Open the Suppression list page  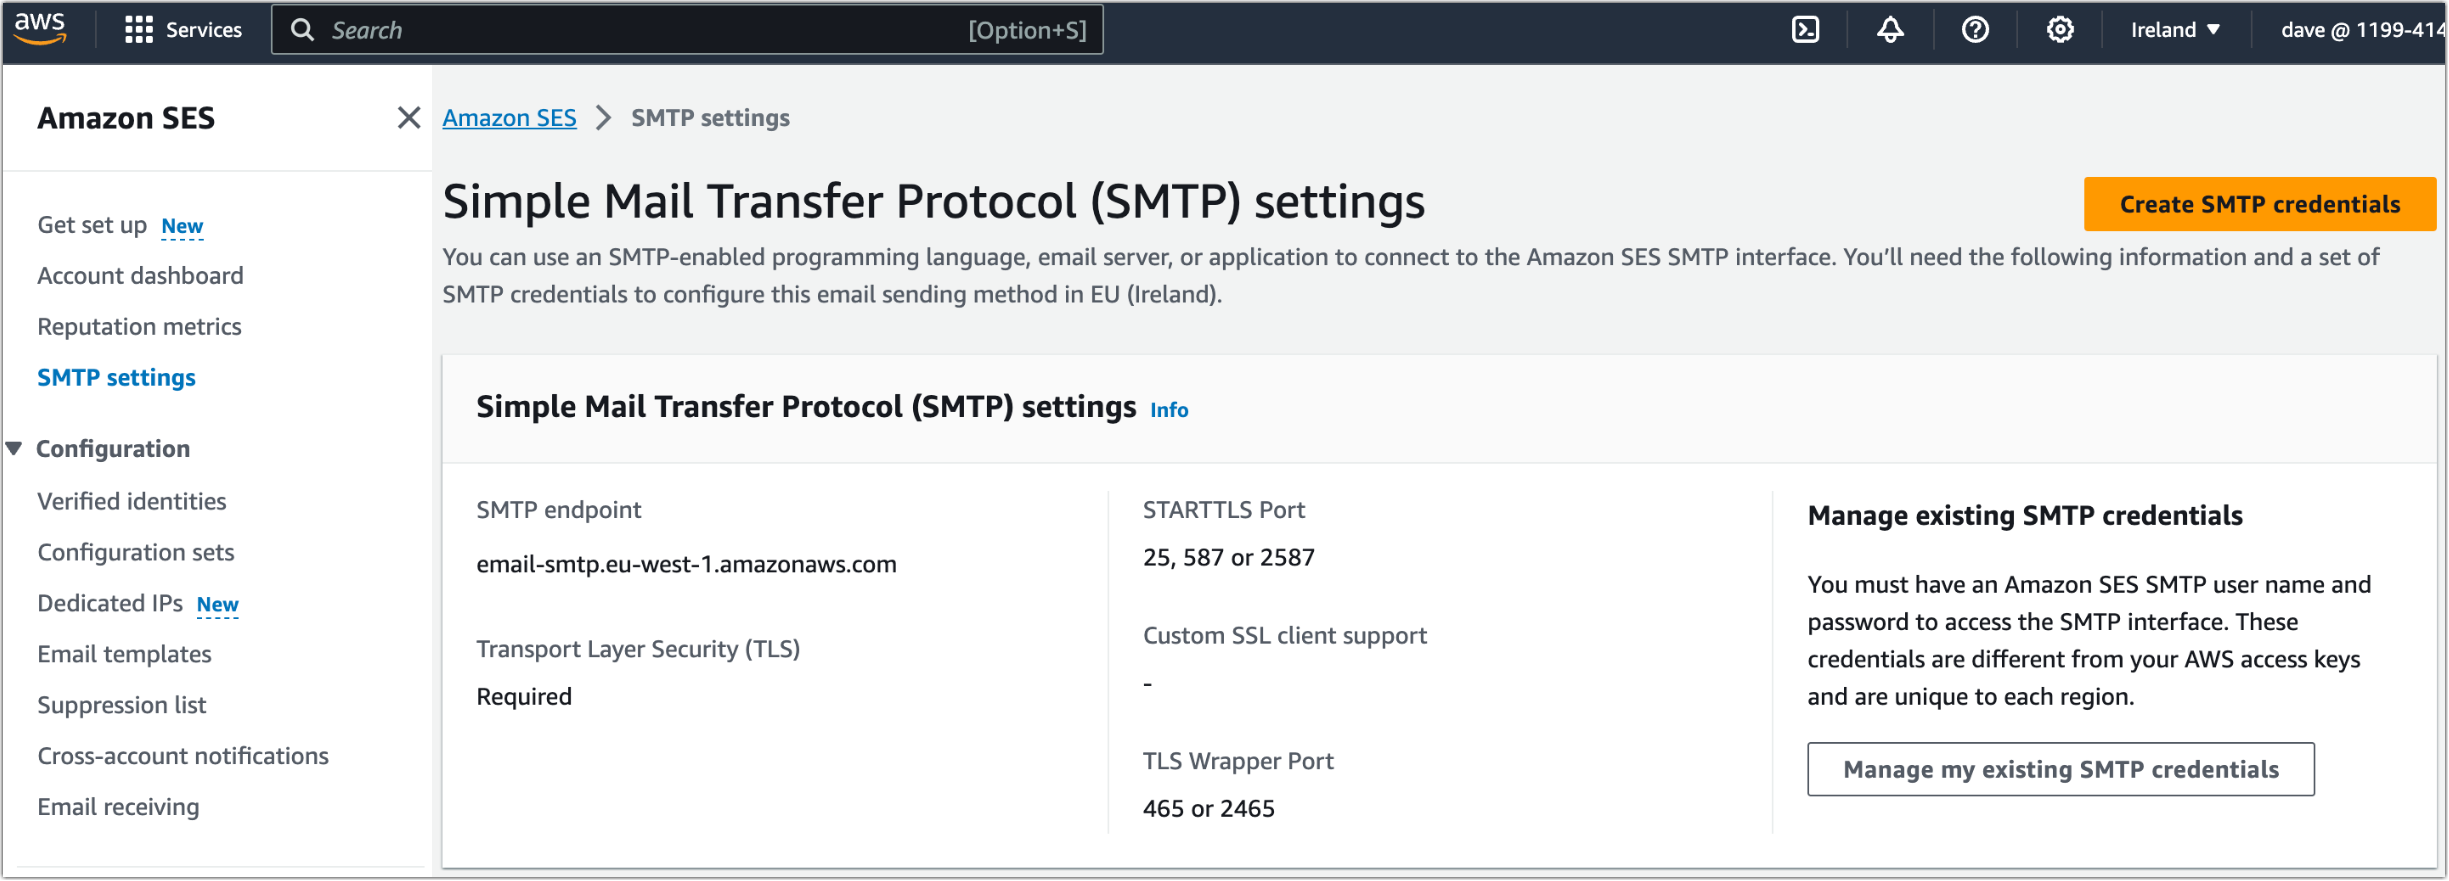[x=122, y=704]
